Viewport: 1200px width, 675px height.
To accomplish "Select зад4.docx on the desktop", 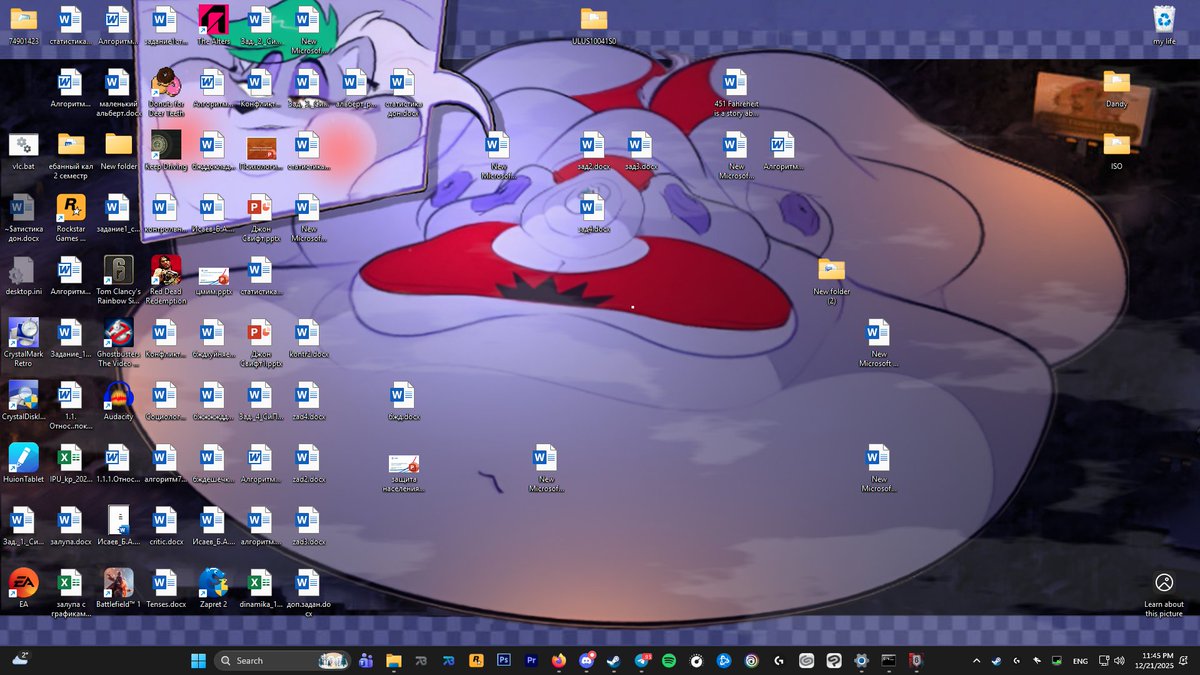I will pyautogui.click(x=593, y=214).
